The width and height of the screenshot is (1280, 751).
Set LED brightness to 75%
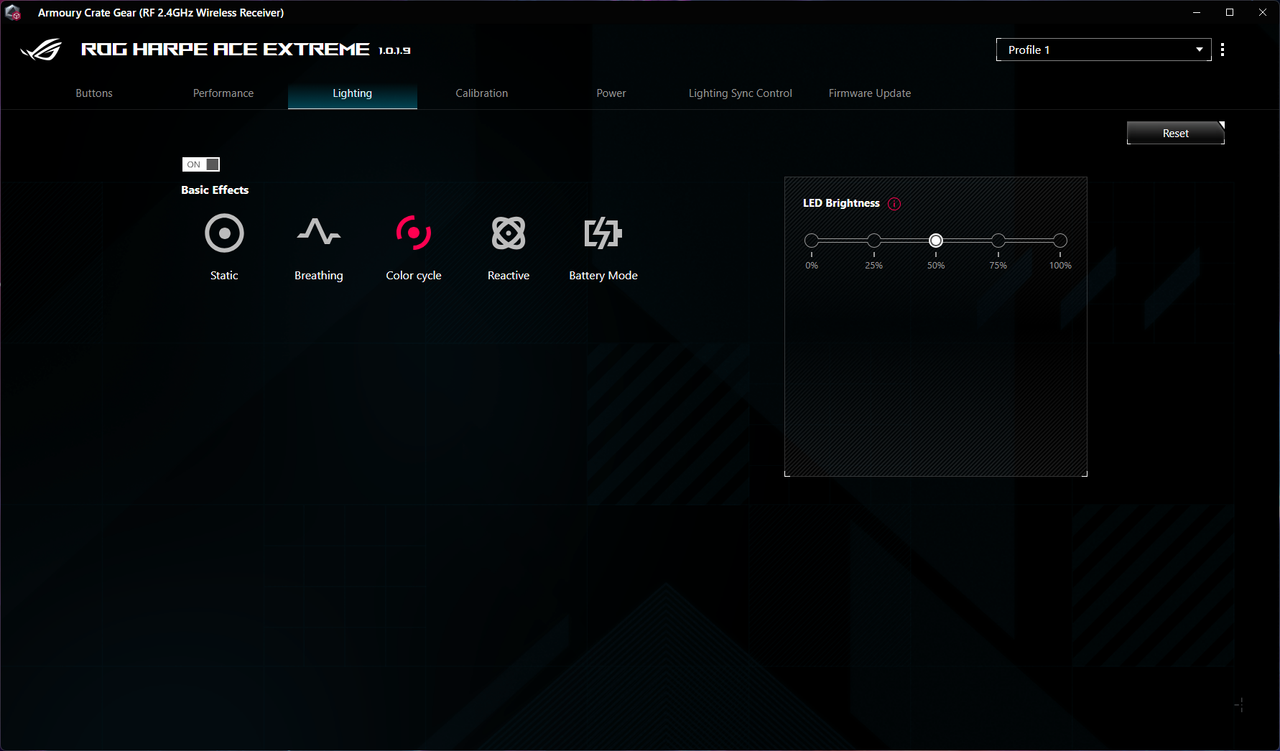coord(998,241)
